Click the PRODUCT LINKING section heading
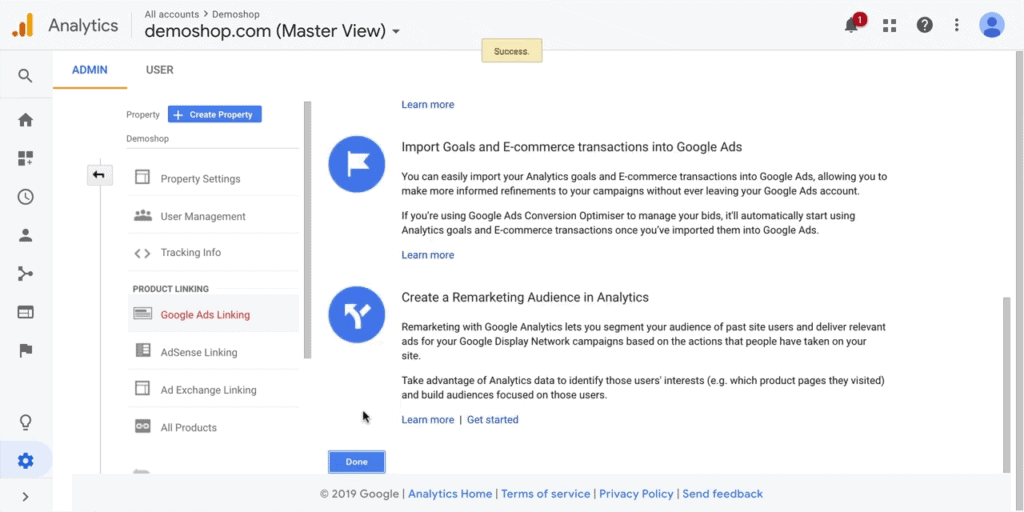Image resolution: width=1024 pixels, height=512 pixels. pyautogui.click(x=170, y=289)
